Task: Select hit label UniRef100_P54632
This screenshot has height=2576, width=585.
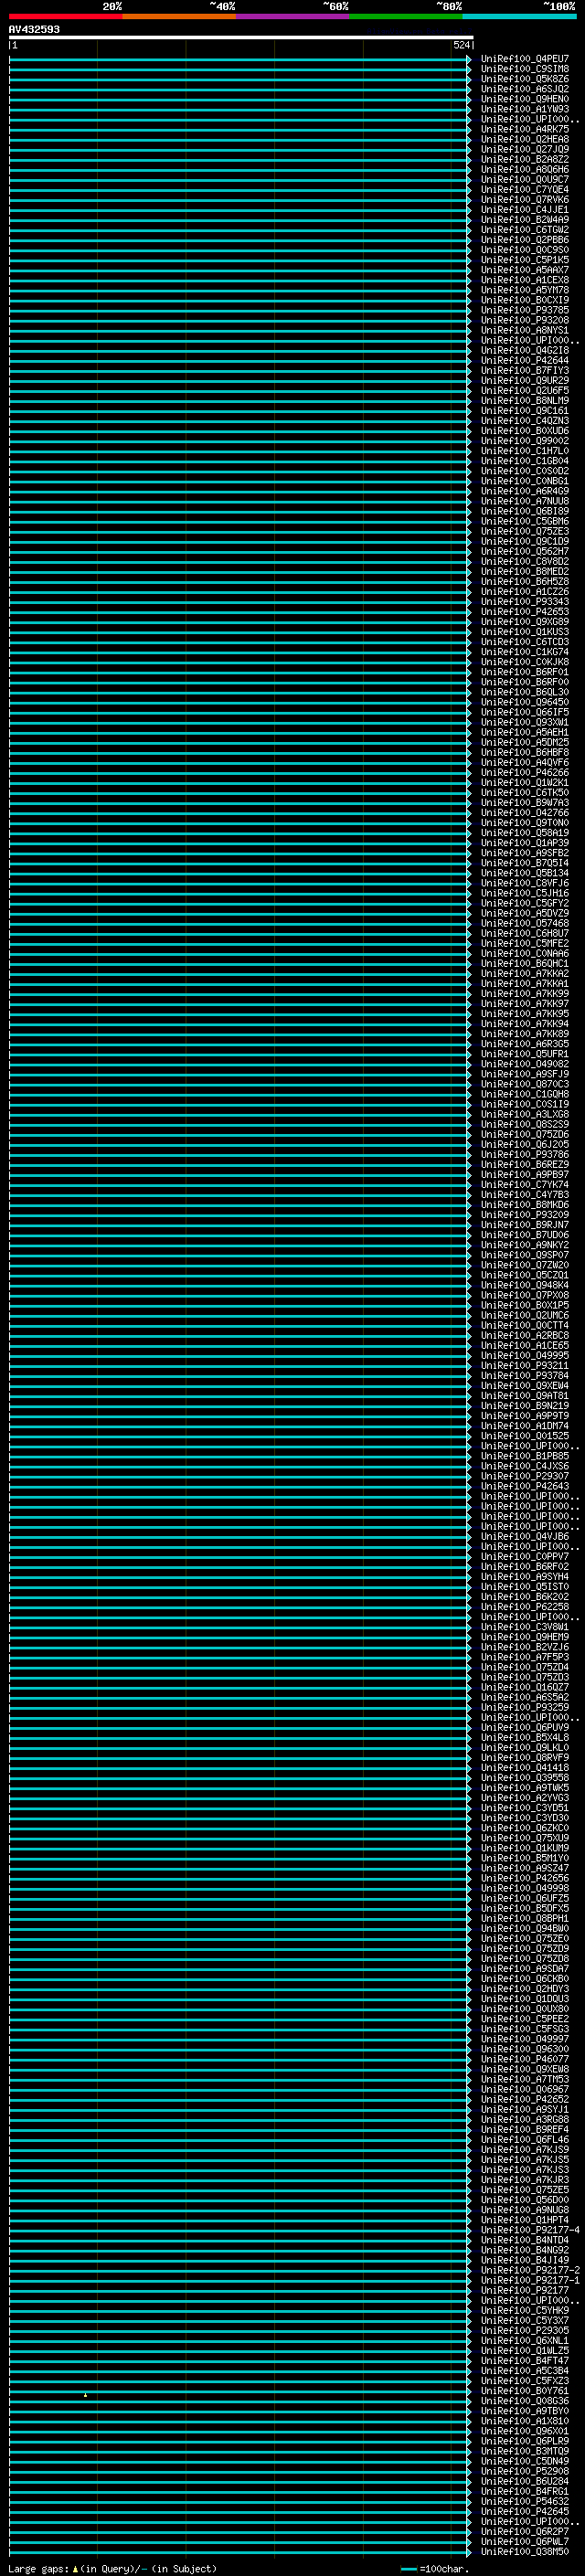Action: 524,2501
